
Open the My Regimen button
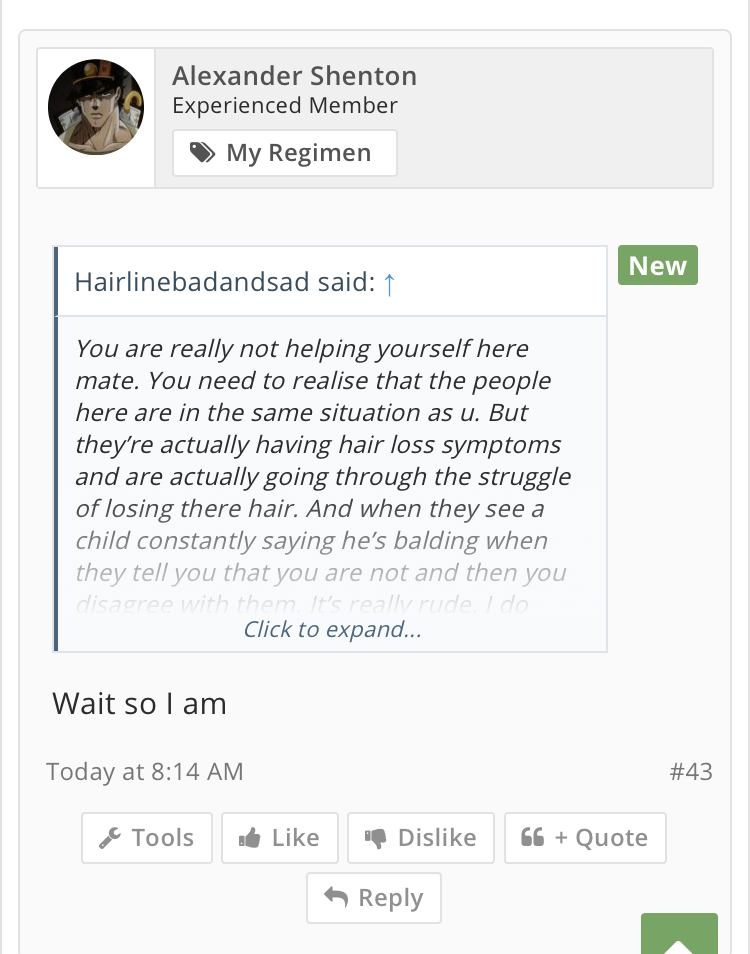click(x=285, y=153)
